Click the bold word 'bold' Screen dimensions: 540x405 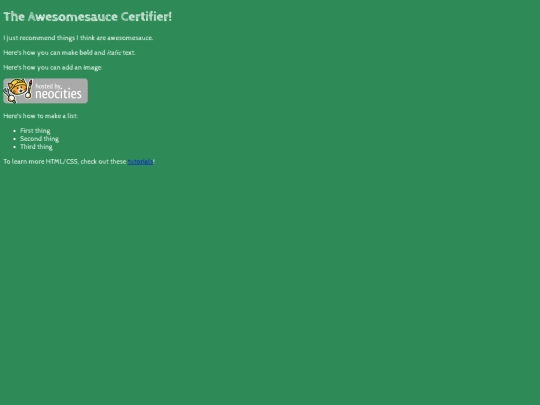click(x=86, y=53)
